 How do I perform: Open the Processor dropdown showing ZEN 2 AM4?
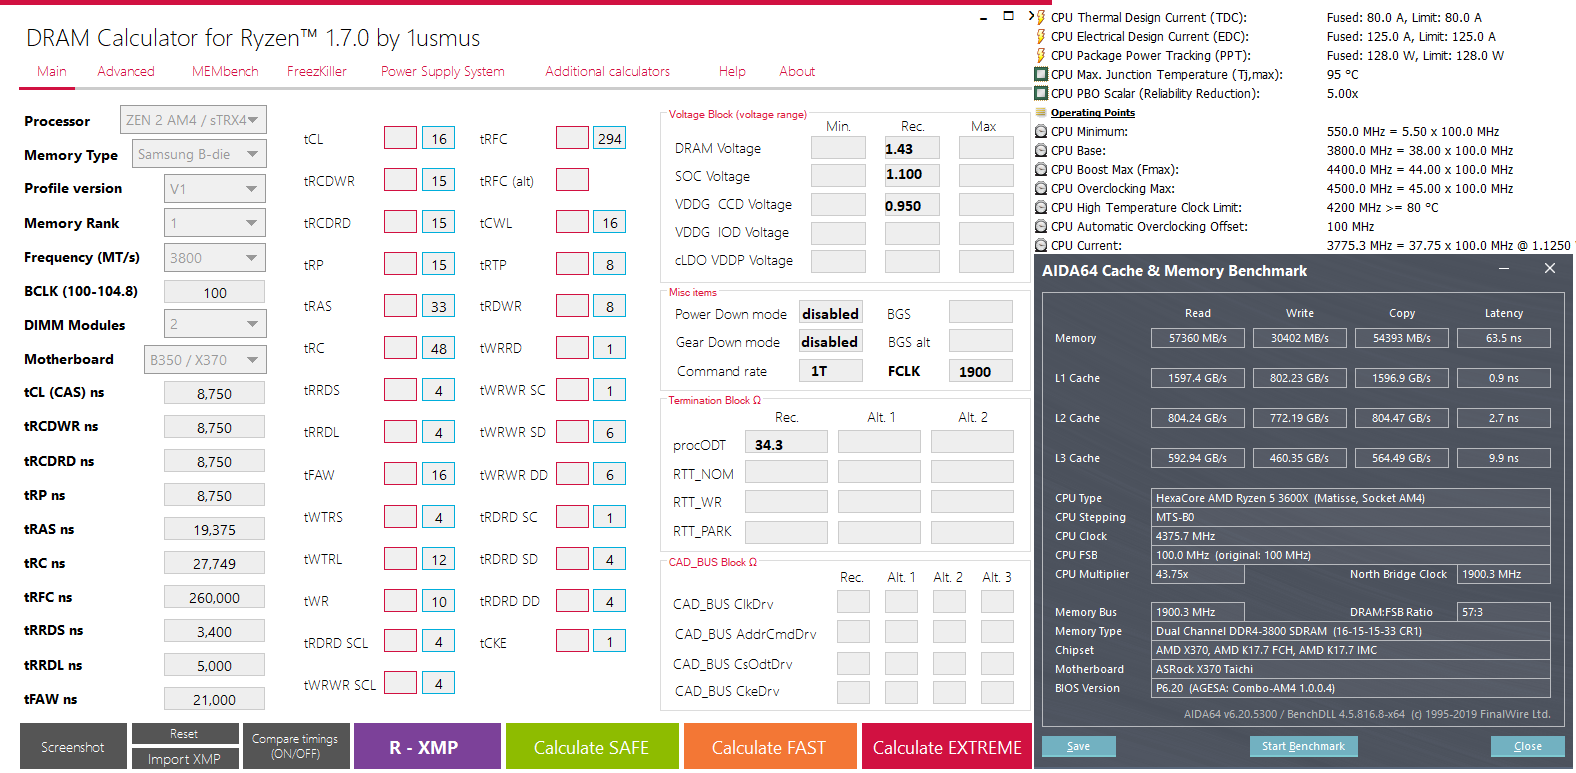pyautogui.click(x=193, y=120)
